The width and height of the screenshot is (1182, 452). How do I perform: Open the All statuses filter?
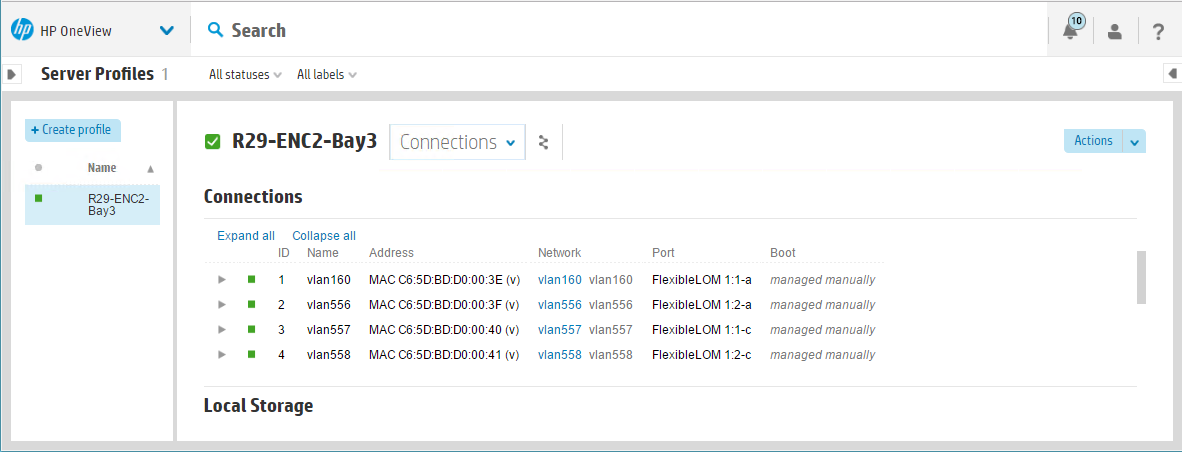point(245,75)
